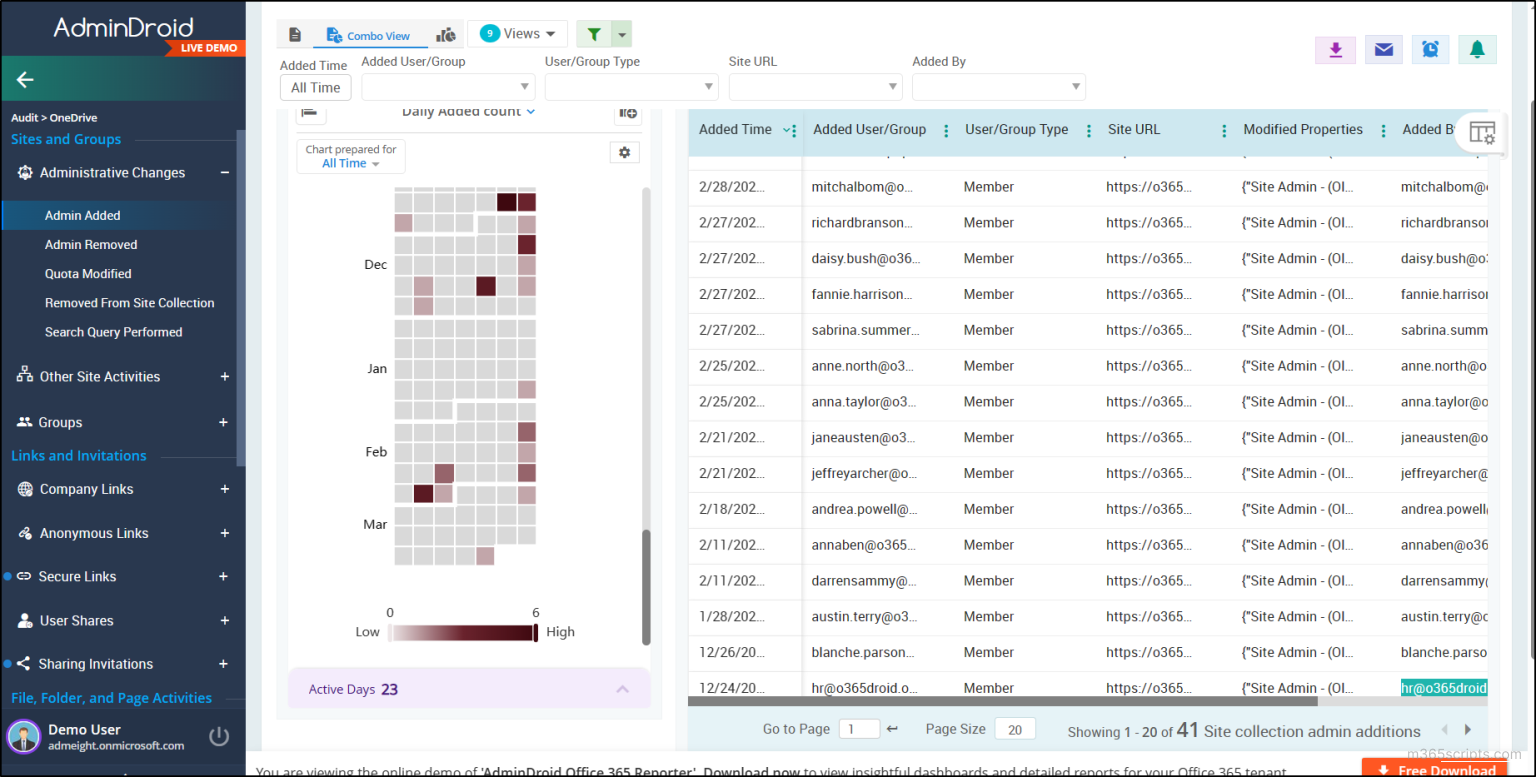Click the Low-High heatmap intensity legend

pos(462,631)
